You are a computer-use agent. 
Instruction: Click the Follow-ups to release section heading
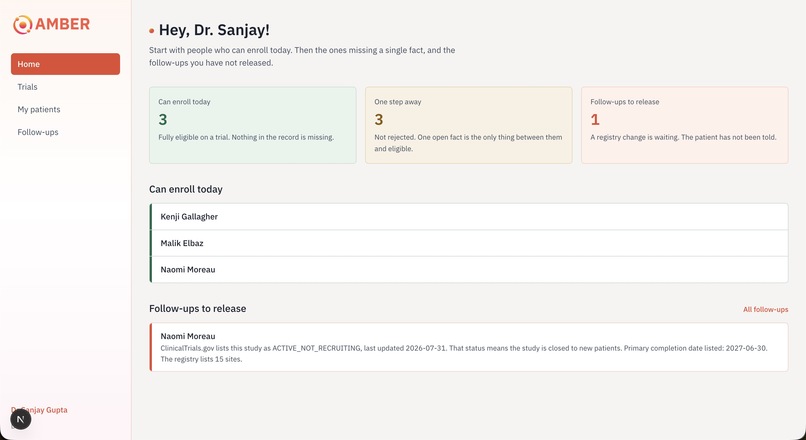pyautogui.click(x=197, y=308)
